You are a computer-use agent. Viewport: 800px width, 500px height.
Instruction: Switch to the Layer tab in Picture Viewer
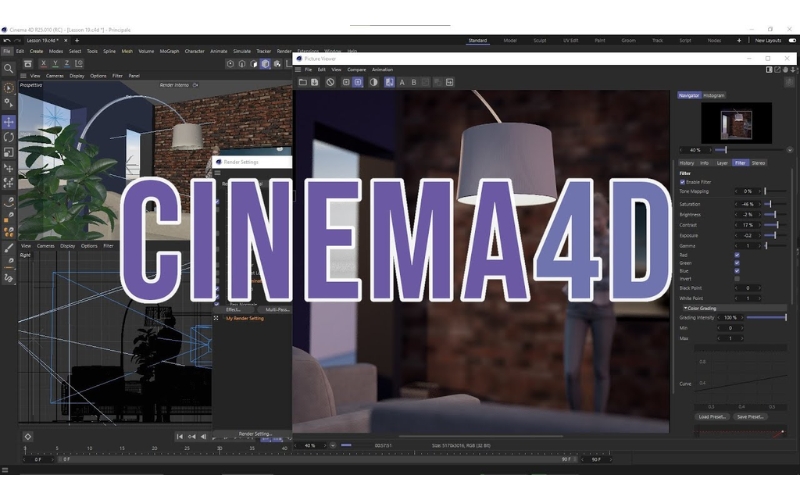[x=722, y=163]
